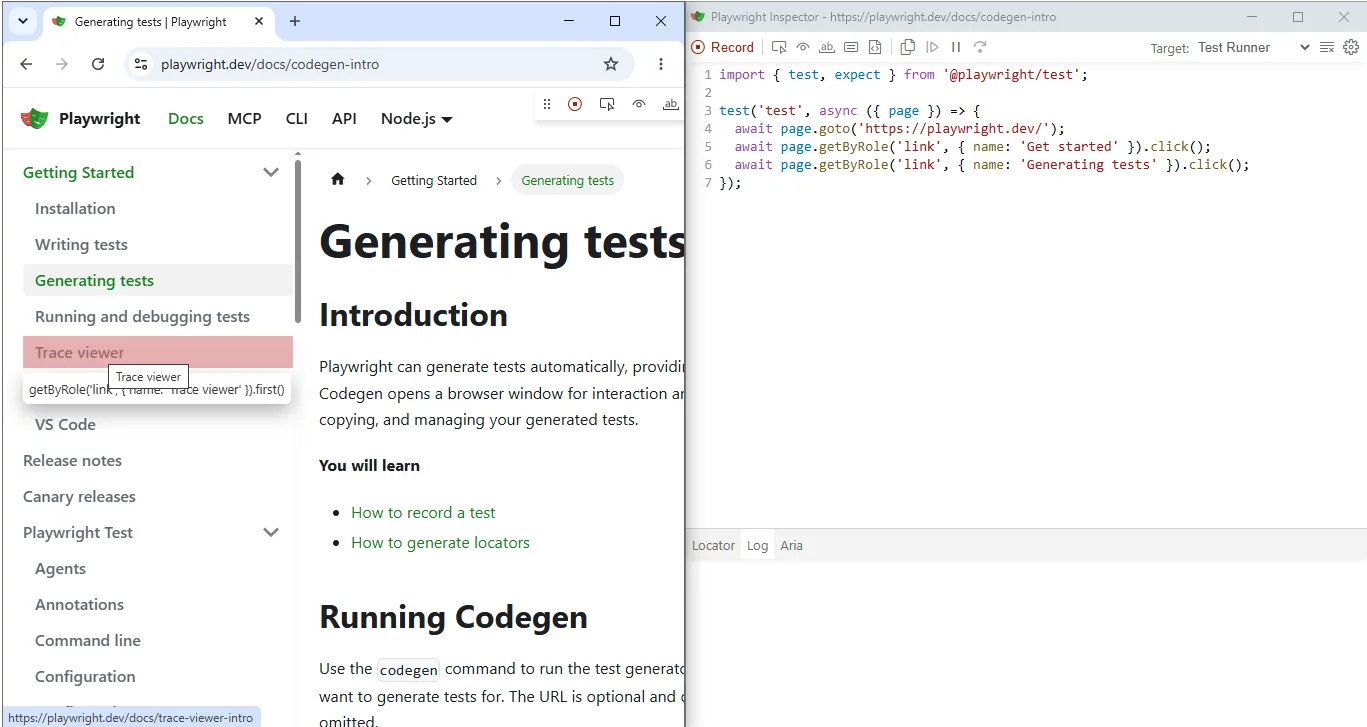
Task: Open API in the Playwright navbar
Action: click(344, 119)
